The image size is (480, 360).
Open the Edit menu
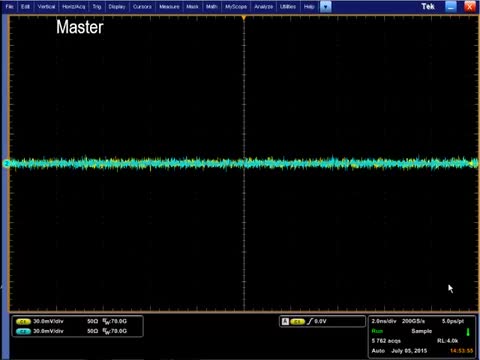click(25, 7)
